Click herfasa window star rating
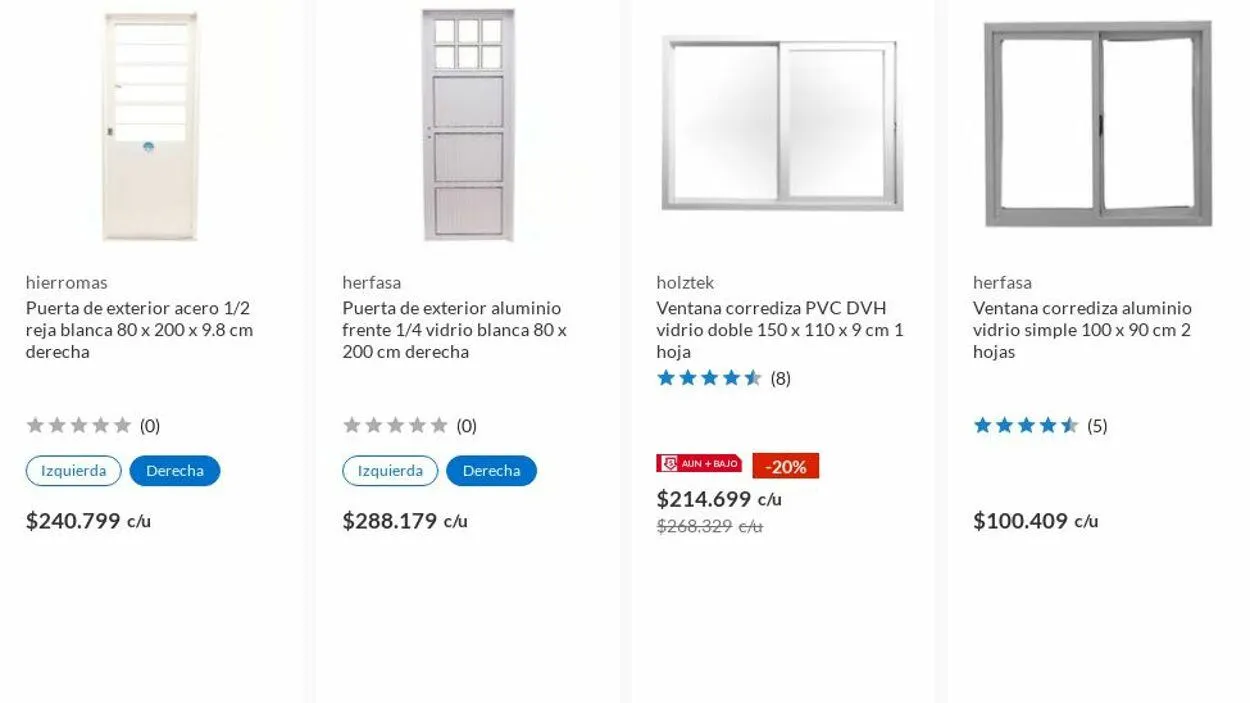 (1025, 426)
